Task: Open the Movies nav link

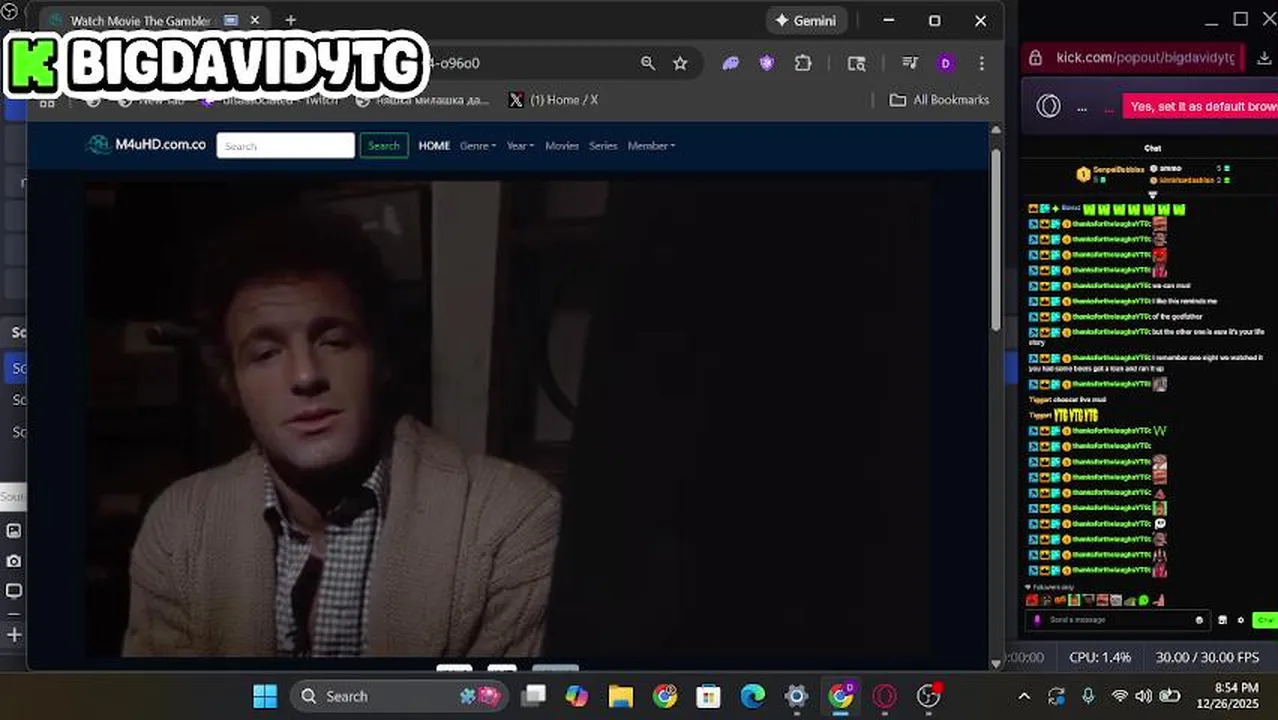Action: click(561, 146)
